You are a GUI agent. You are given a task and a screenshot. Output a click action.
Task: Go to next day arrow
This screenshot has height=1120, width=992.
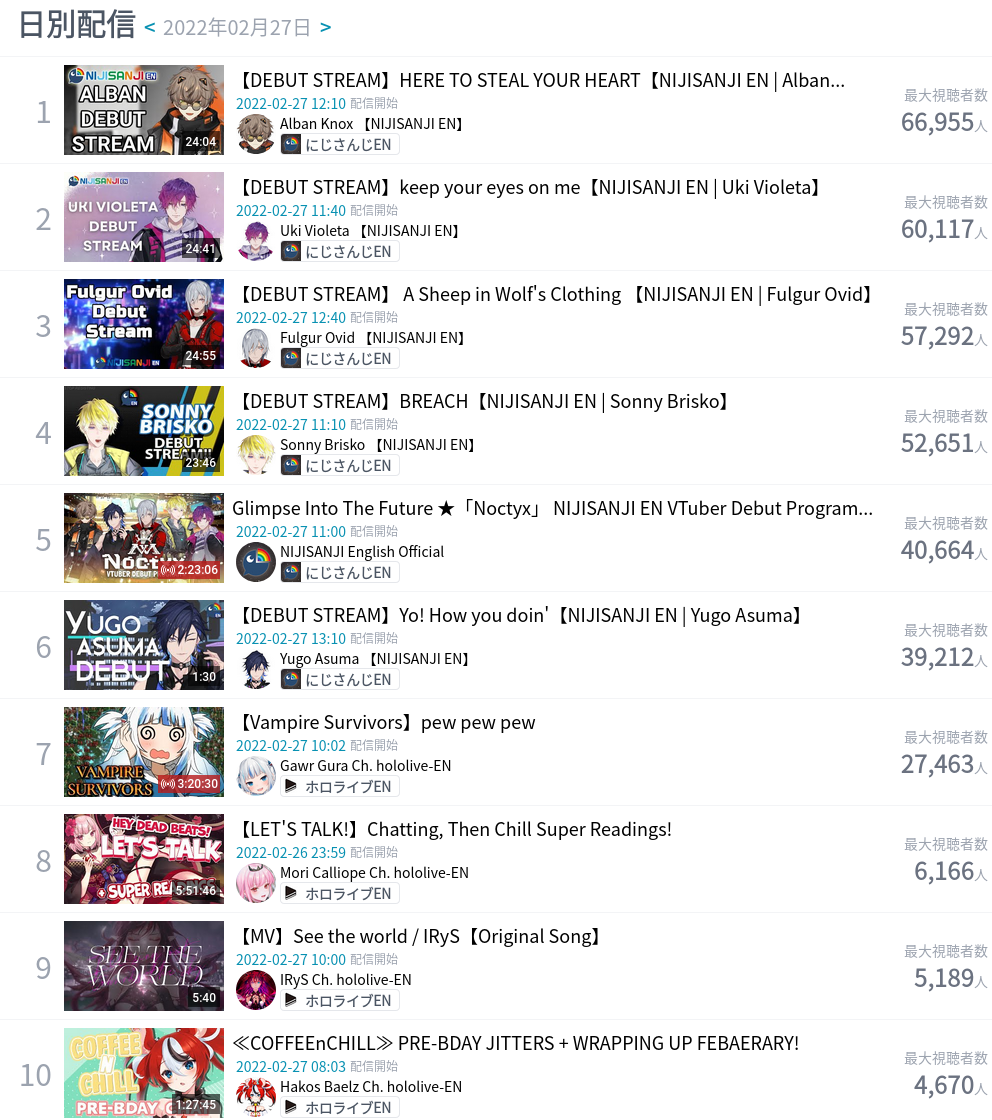326,27
